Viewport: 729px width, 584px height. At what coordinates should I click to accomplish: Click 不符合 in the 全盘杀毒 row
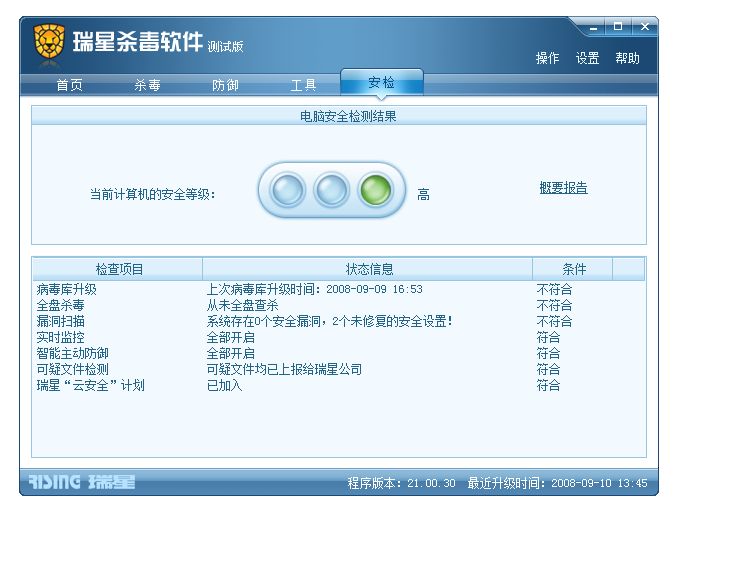pyautogui.click(x=554, y=305)
